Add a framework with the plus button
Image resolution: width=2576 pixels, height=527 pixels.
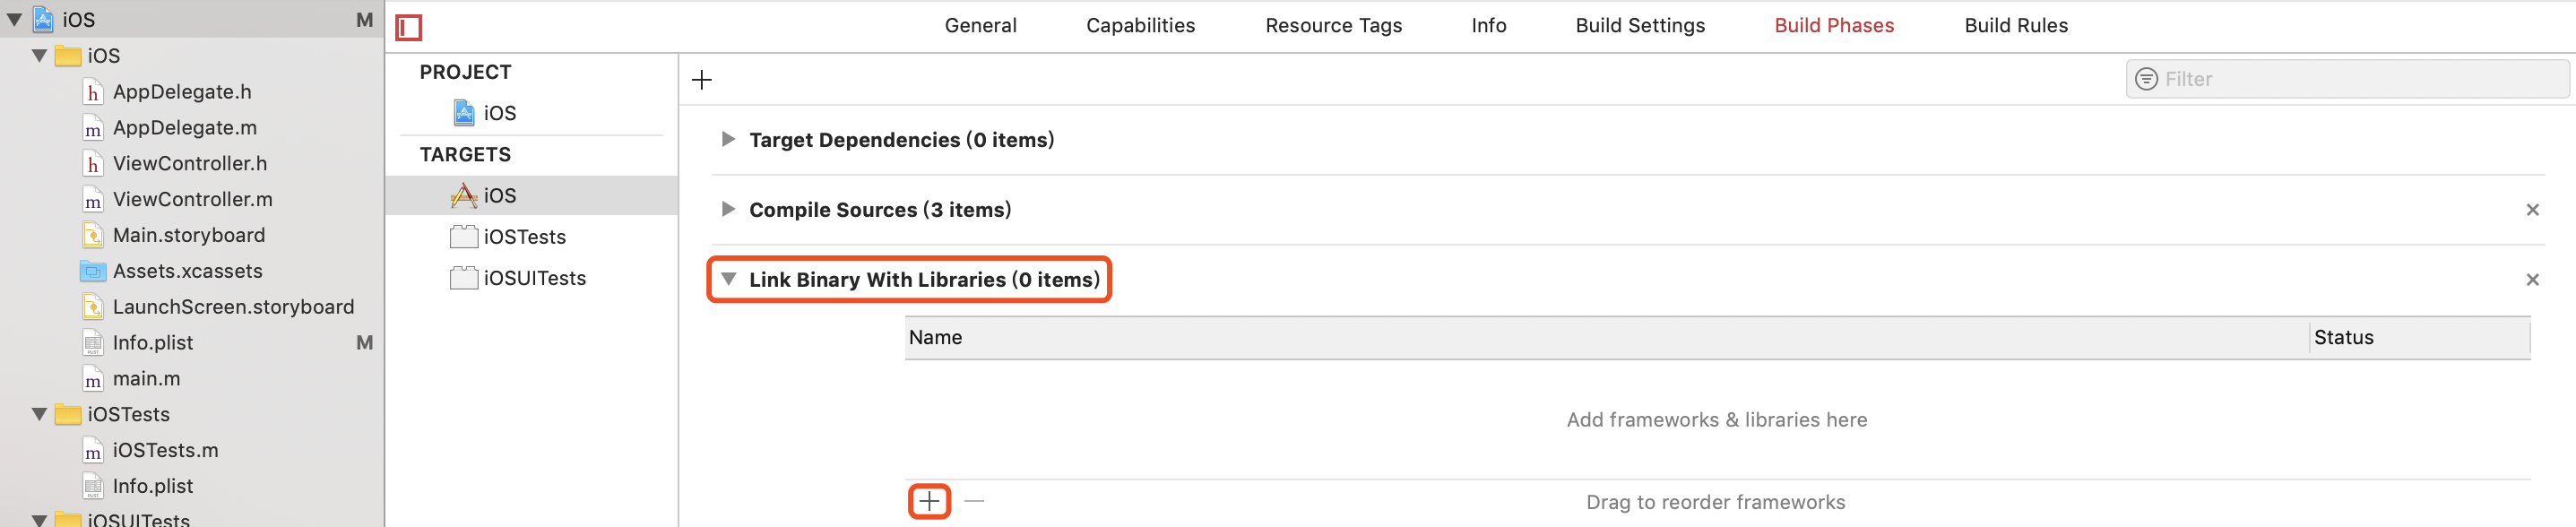tap(929, 501)
